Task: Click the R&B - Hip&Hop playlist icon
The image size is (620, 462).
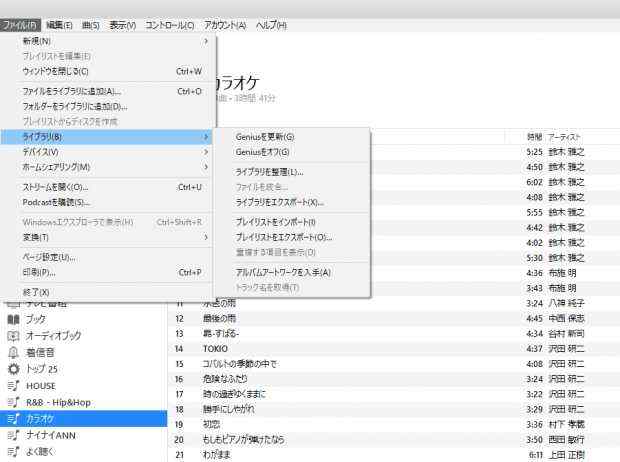Action: pos(13,403)
